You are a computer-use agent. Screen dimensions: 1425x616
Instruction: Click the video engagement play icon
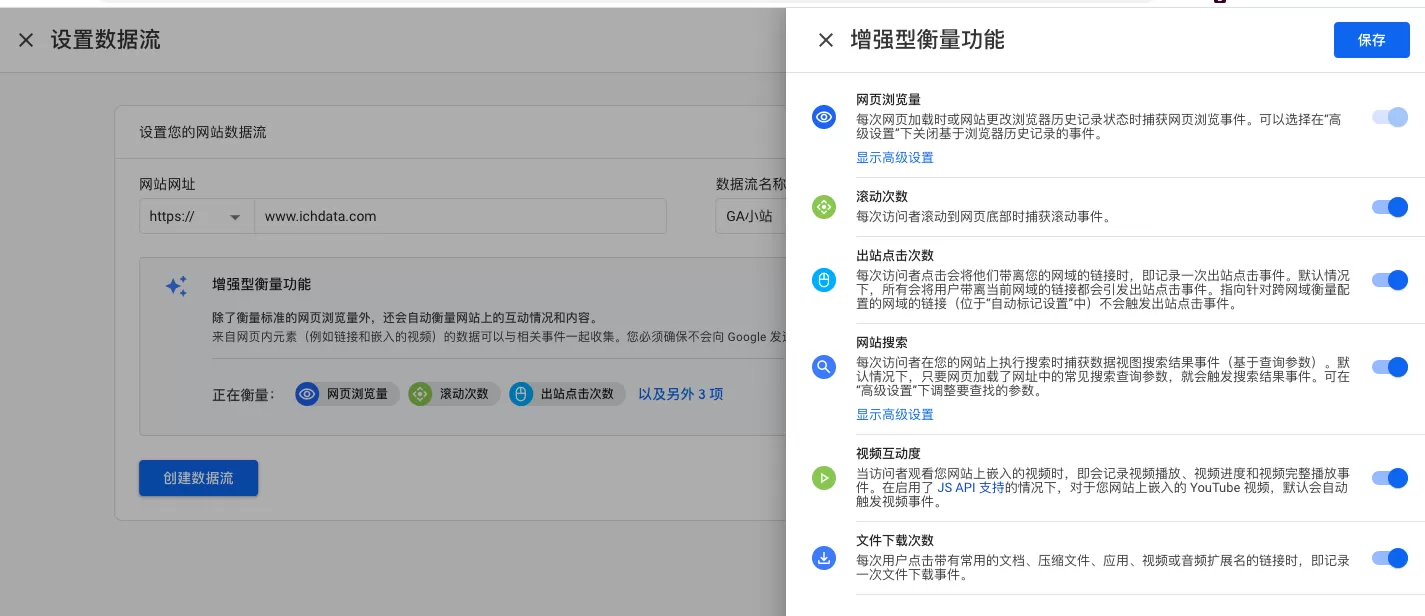[x=824, y=478]
